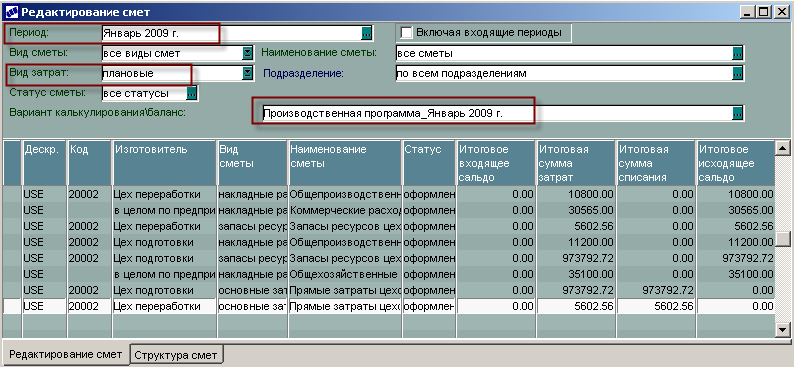This screenshot has height=367, width=794.
Task: Click cost cell 35100.00 in сумма затрат
Action: (576, 274)
